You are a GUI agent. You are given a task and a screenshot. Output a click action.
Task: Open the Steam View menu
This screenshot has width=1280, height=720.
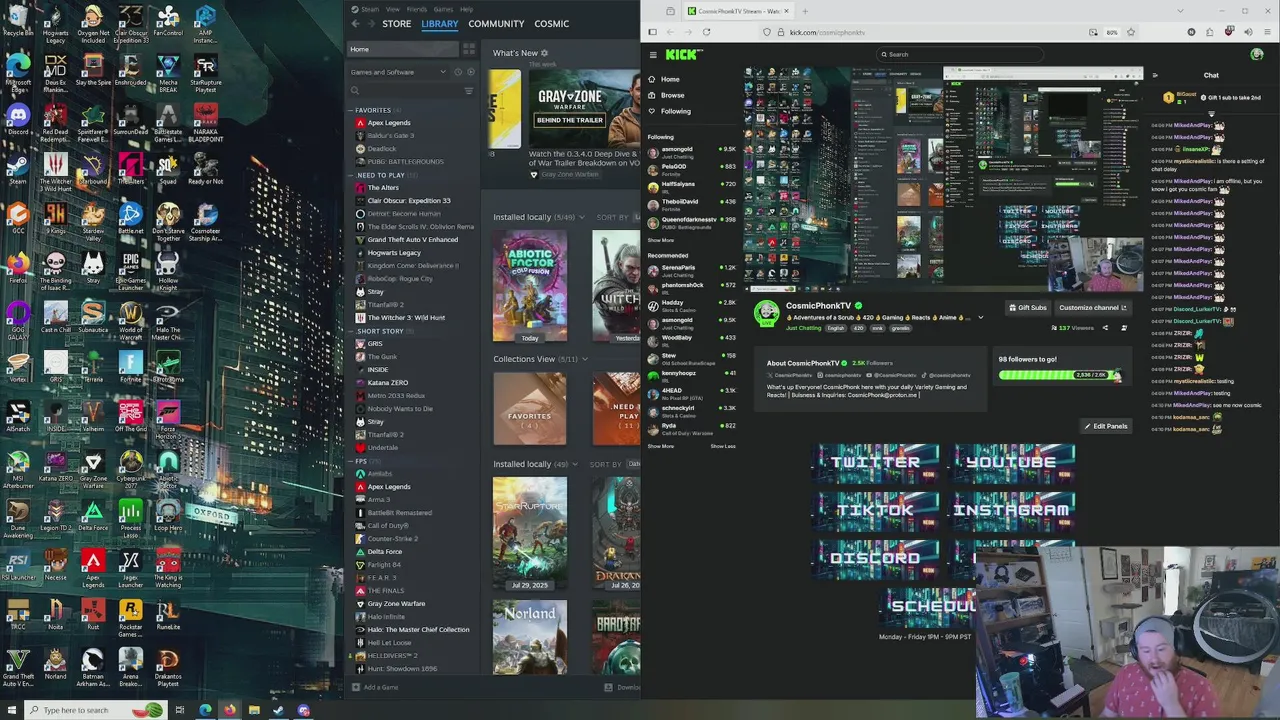point(393,9)
